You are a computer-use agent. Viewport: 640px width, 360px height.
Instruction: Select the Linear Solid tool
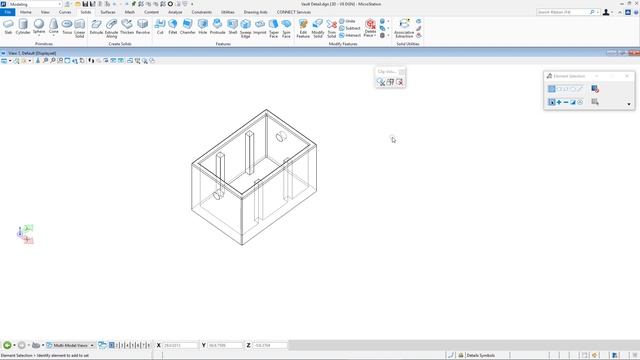point(80,29)
